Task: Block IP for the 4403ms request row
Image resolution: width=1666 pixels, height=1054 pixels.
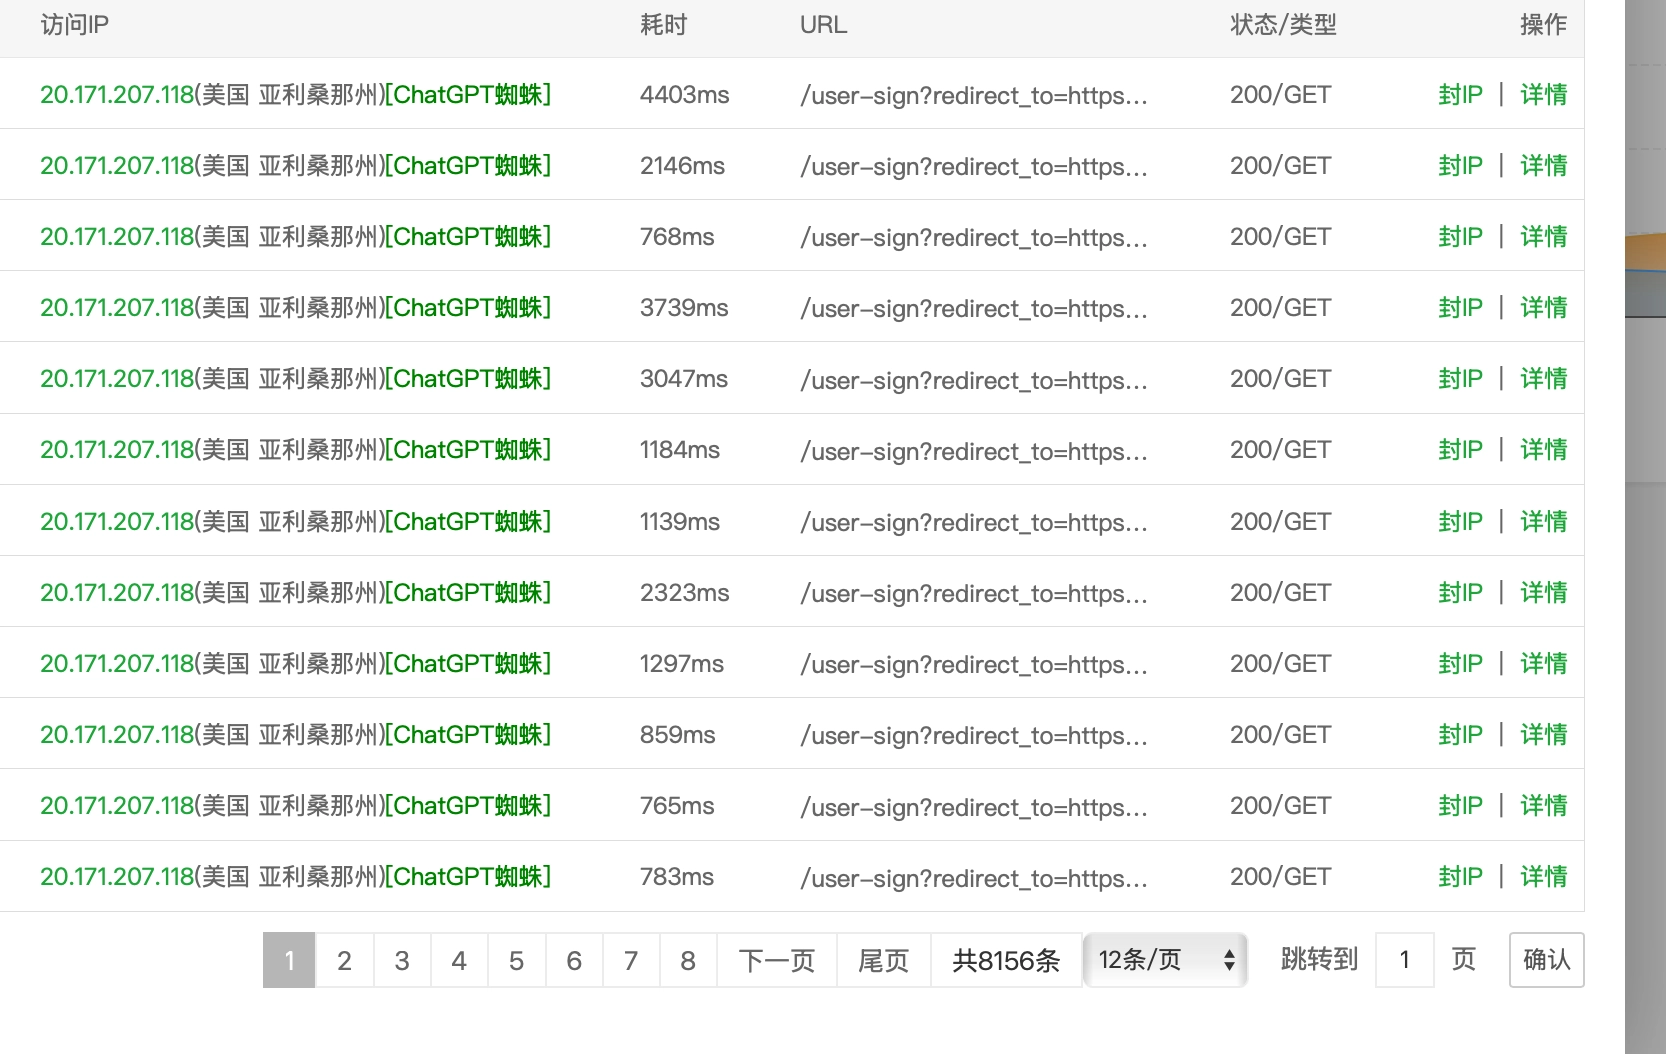Action: point(1460,94)
